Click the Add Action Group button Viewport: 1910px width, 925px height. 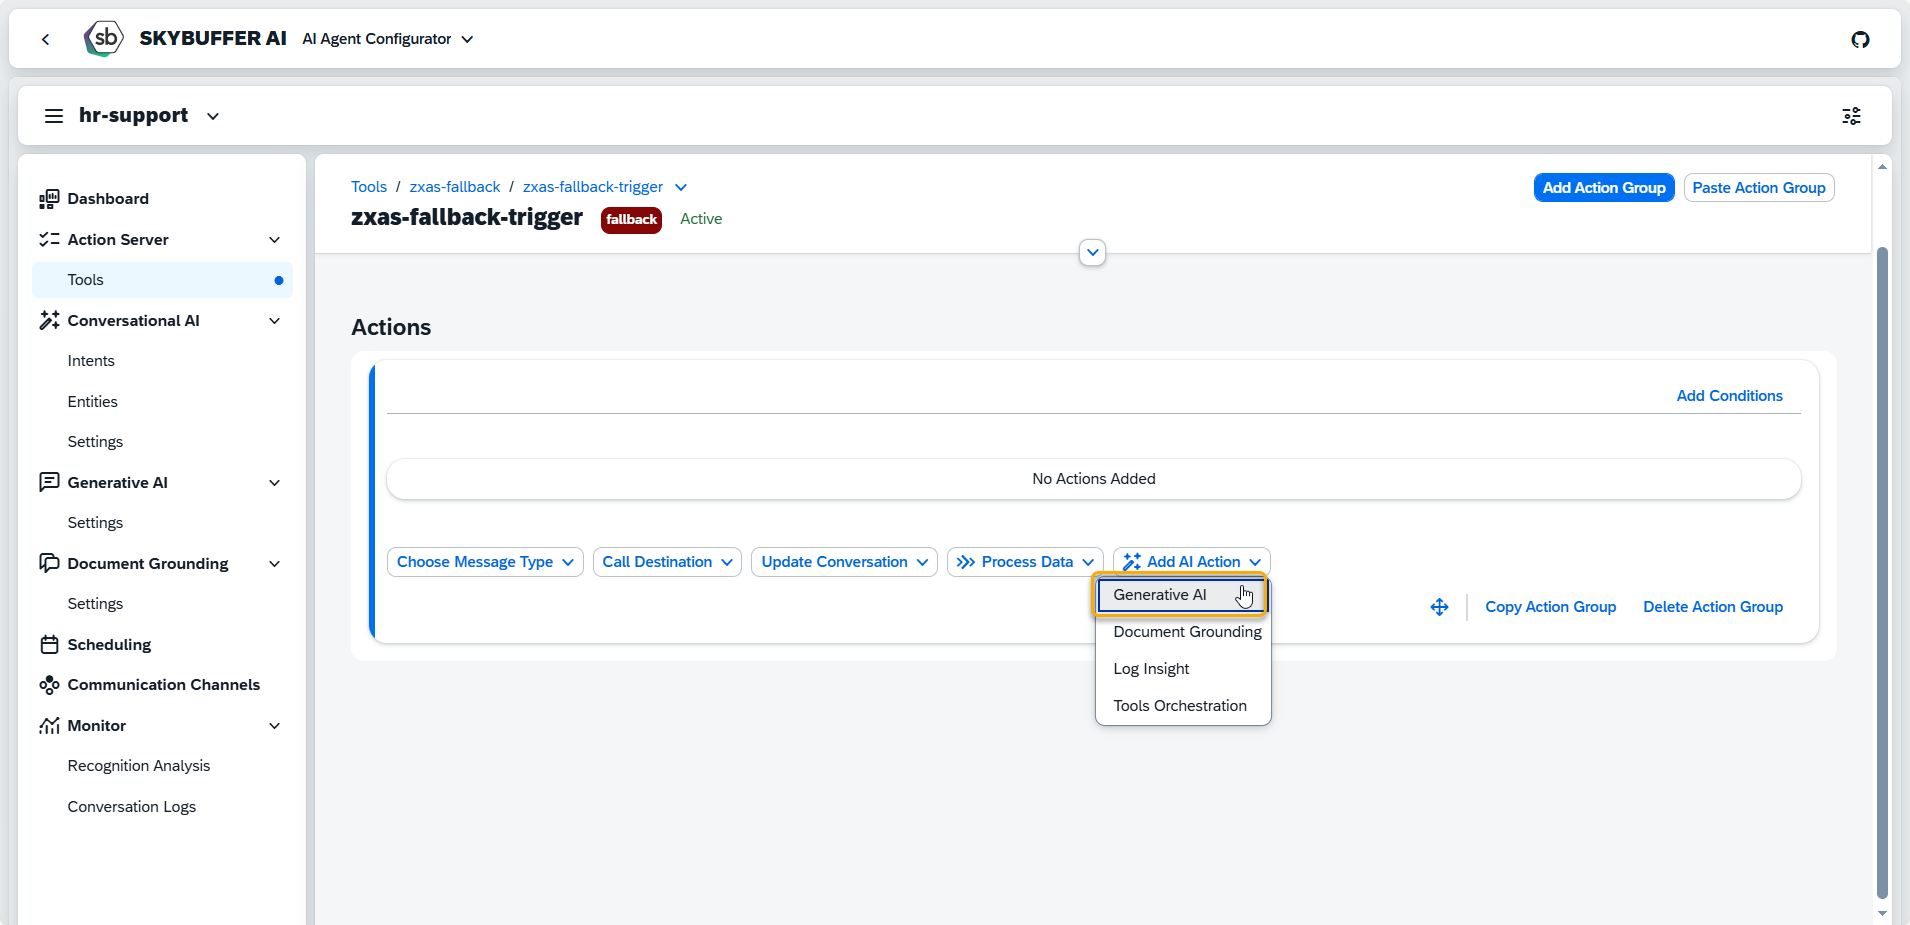click(x=1603, y=188)
